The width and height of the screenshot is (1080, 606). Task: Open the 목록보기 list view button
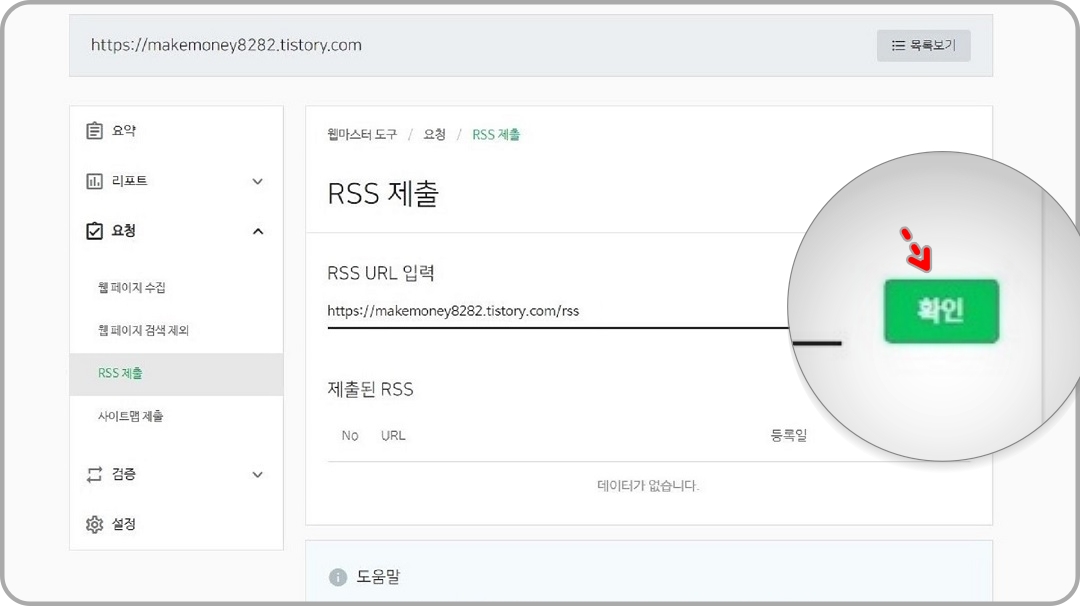[x=923, y=45]
